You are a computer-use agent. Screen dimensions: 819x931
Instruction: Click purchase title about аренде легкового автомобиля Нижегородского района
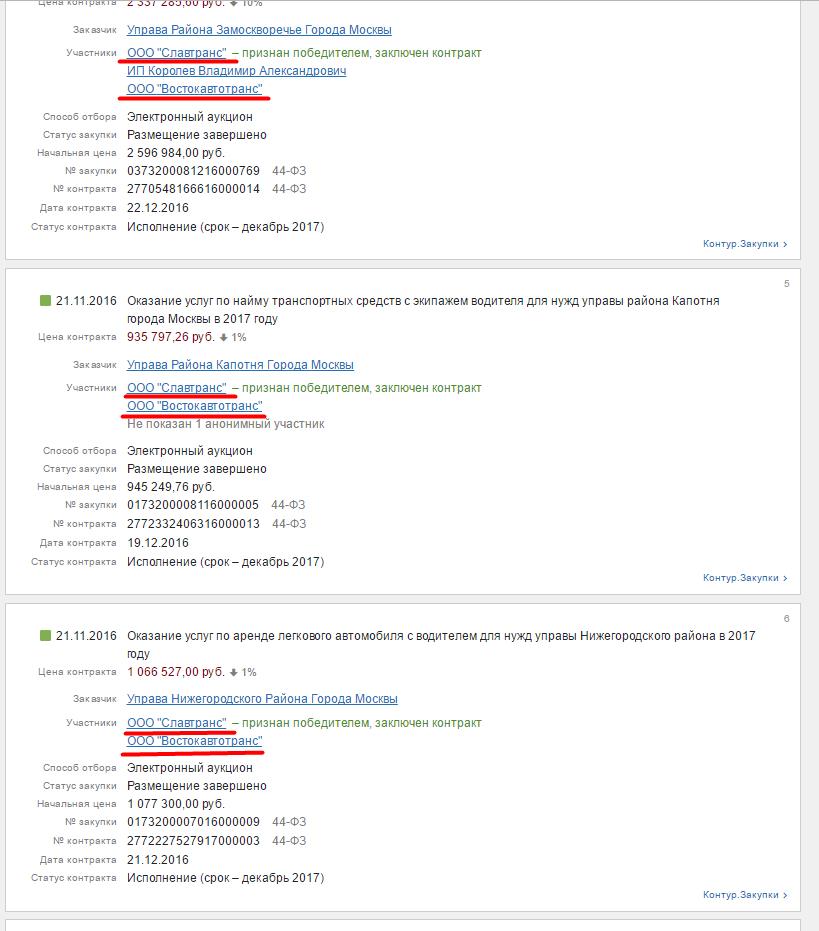441,644
